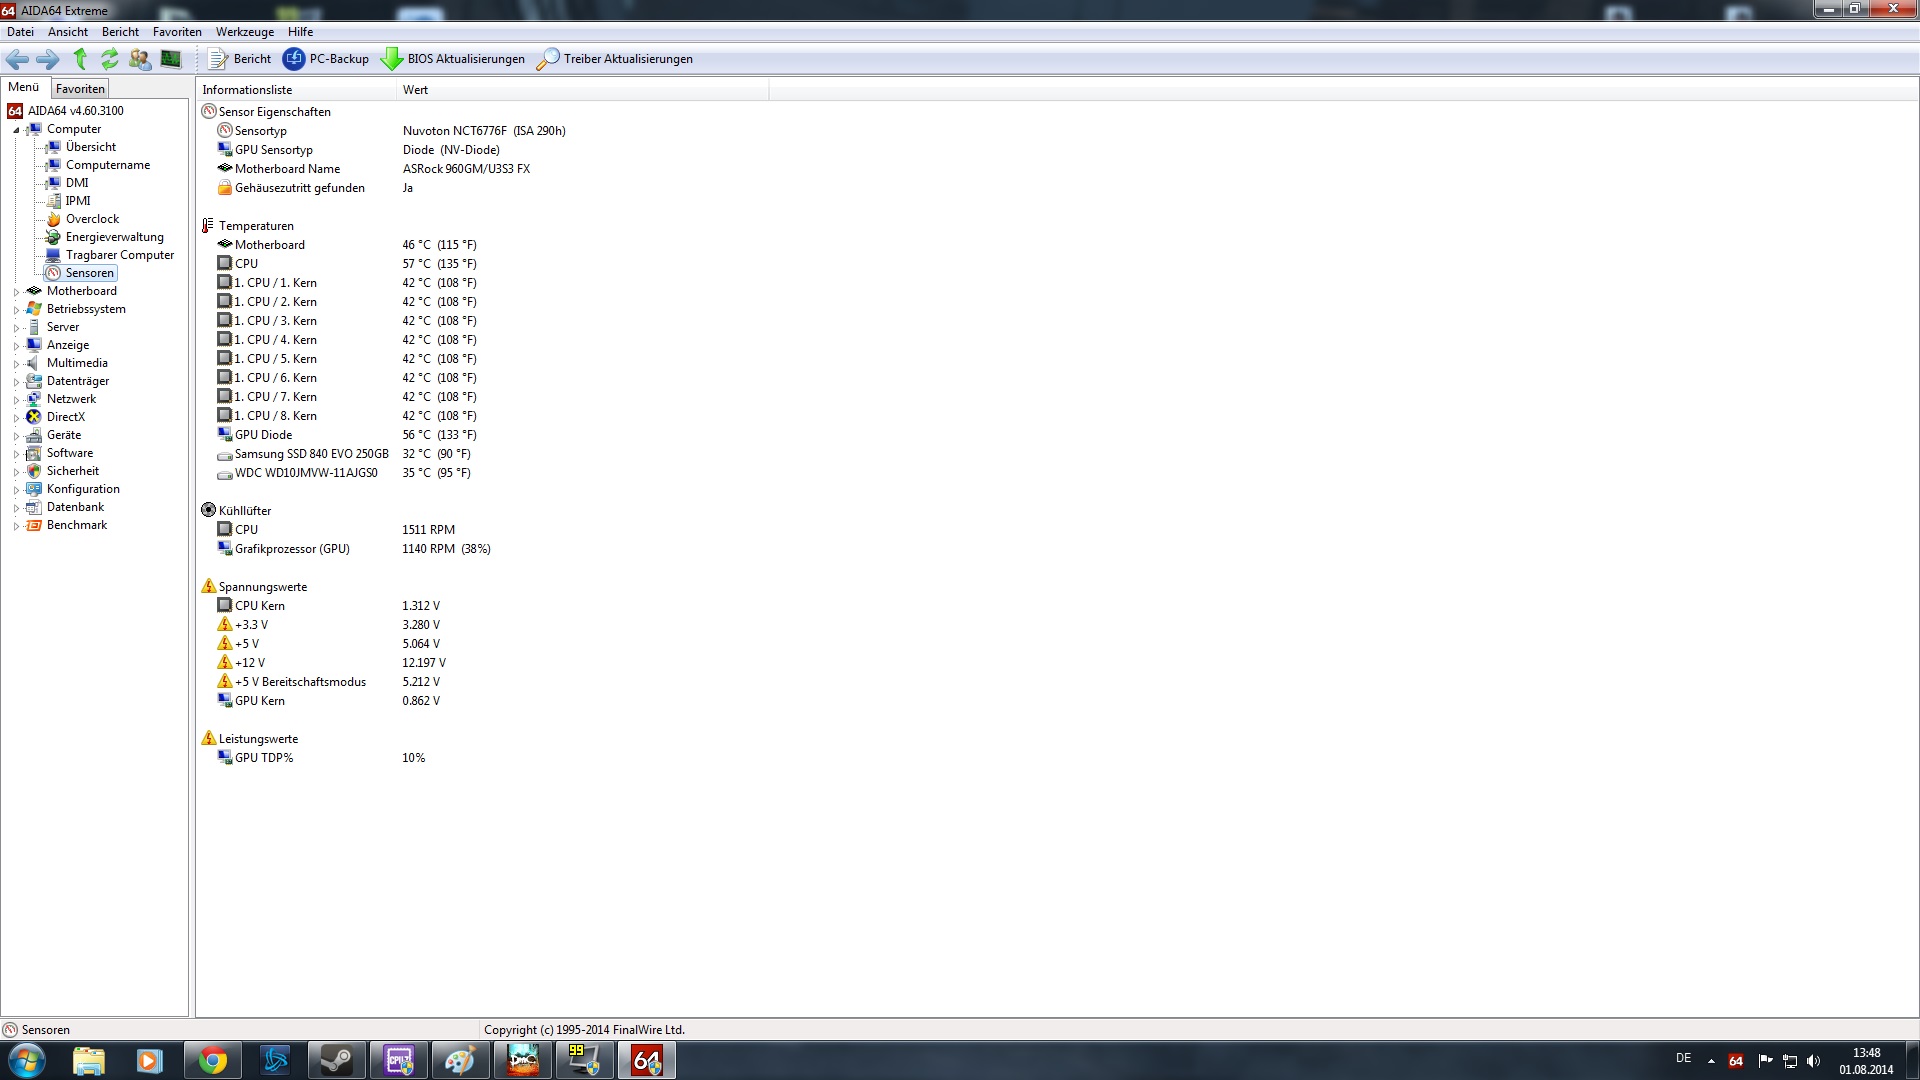
Task: Click the forward navigation arrow icon
Action: (47, 59)
